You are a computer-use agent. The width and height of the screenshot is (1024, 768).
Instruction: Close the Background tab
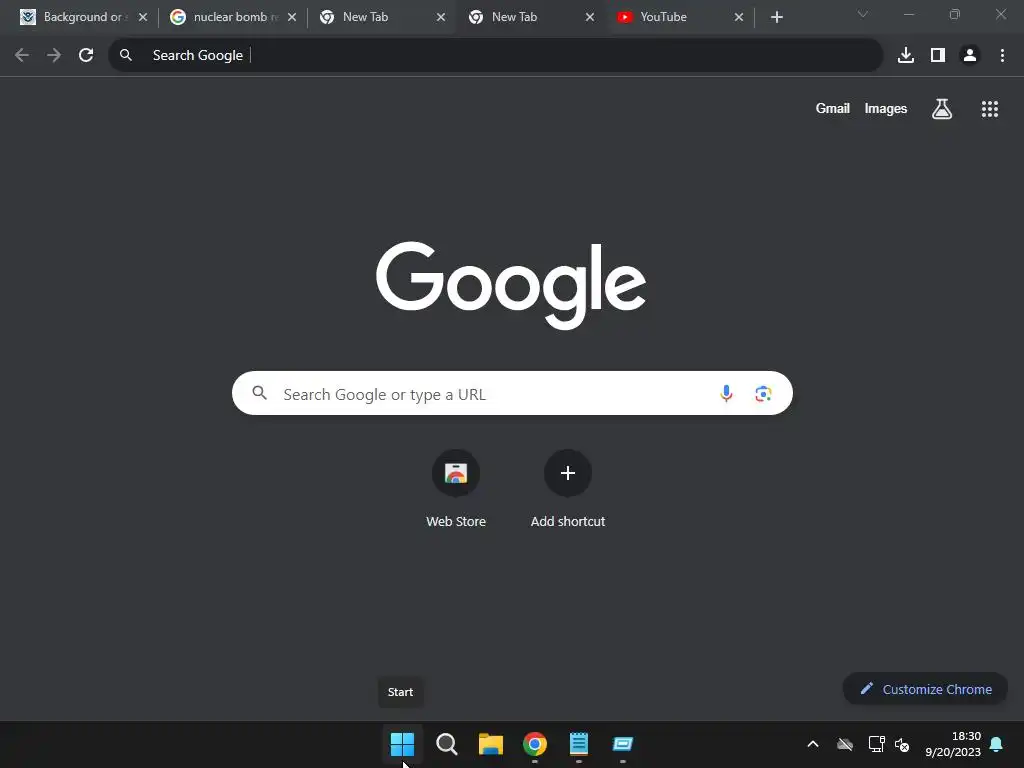point(143,17)
